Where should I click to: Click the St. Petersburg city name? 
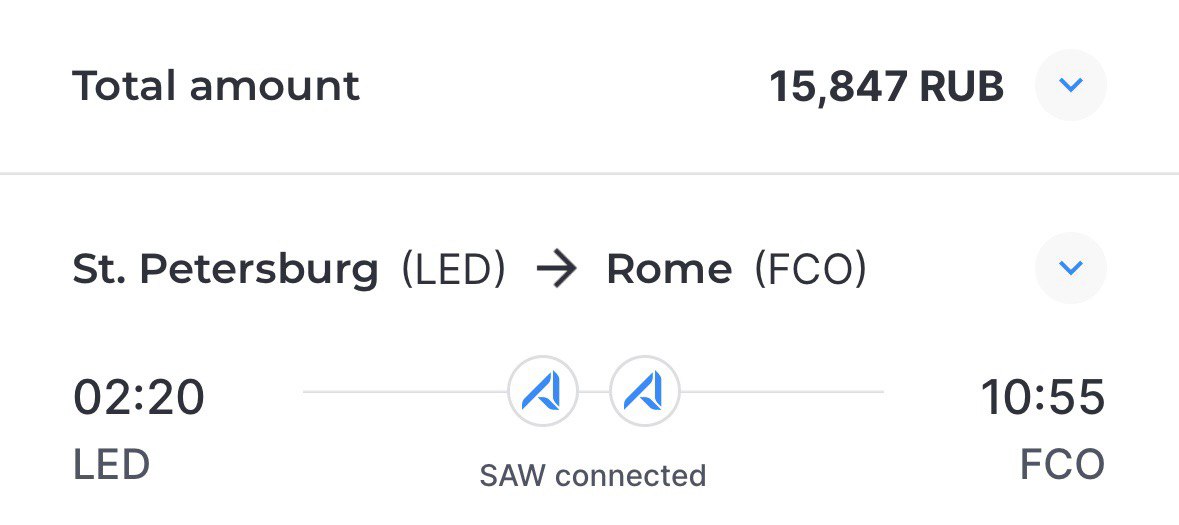tap(226, 269)
